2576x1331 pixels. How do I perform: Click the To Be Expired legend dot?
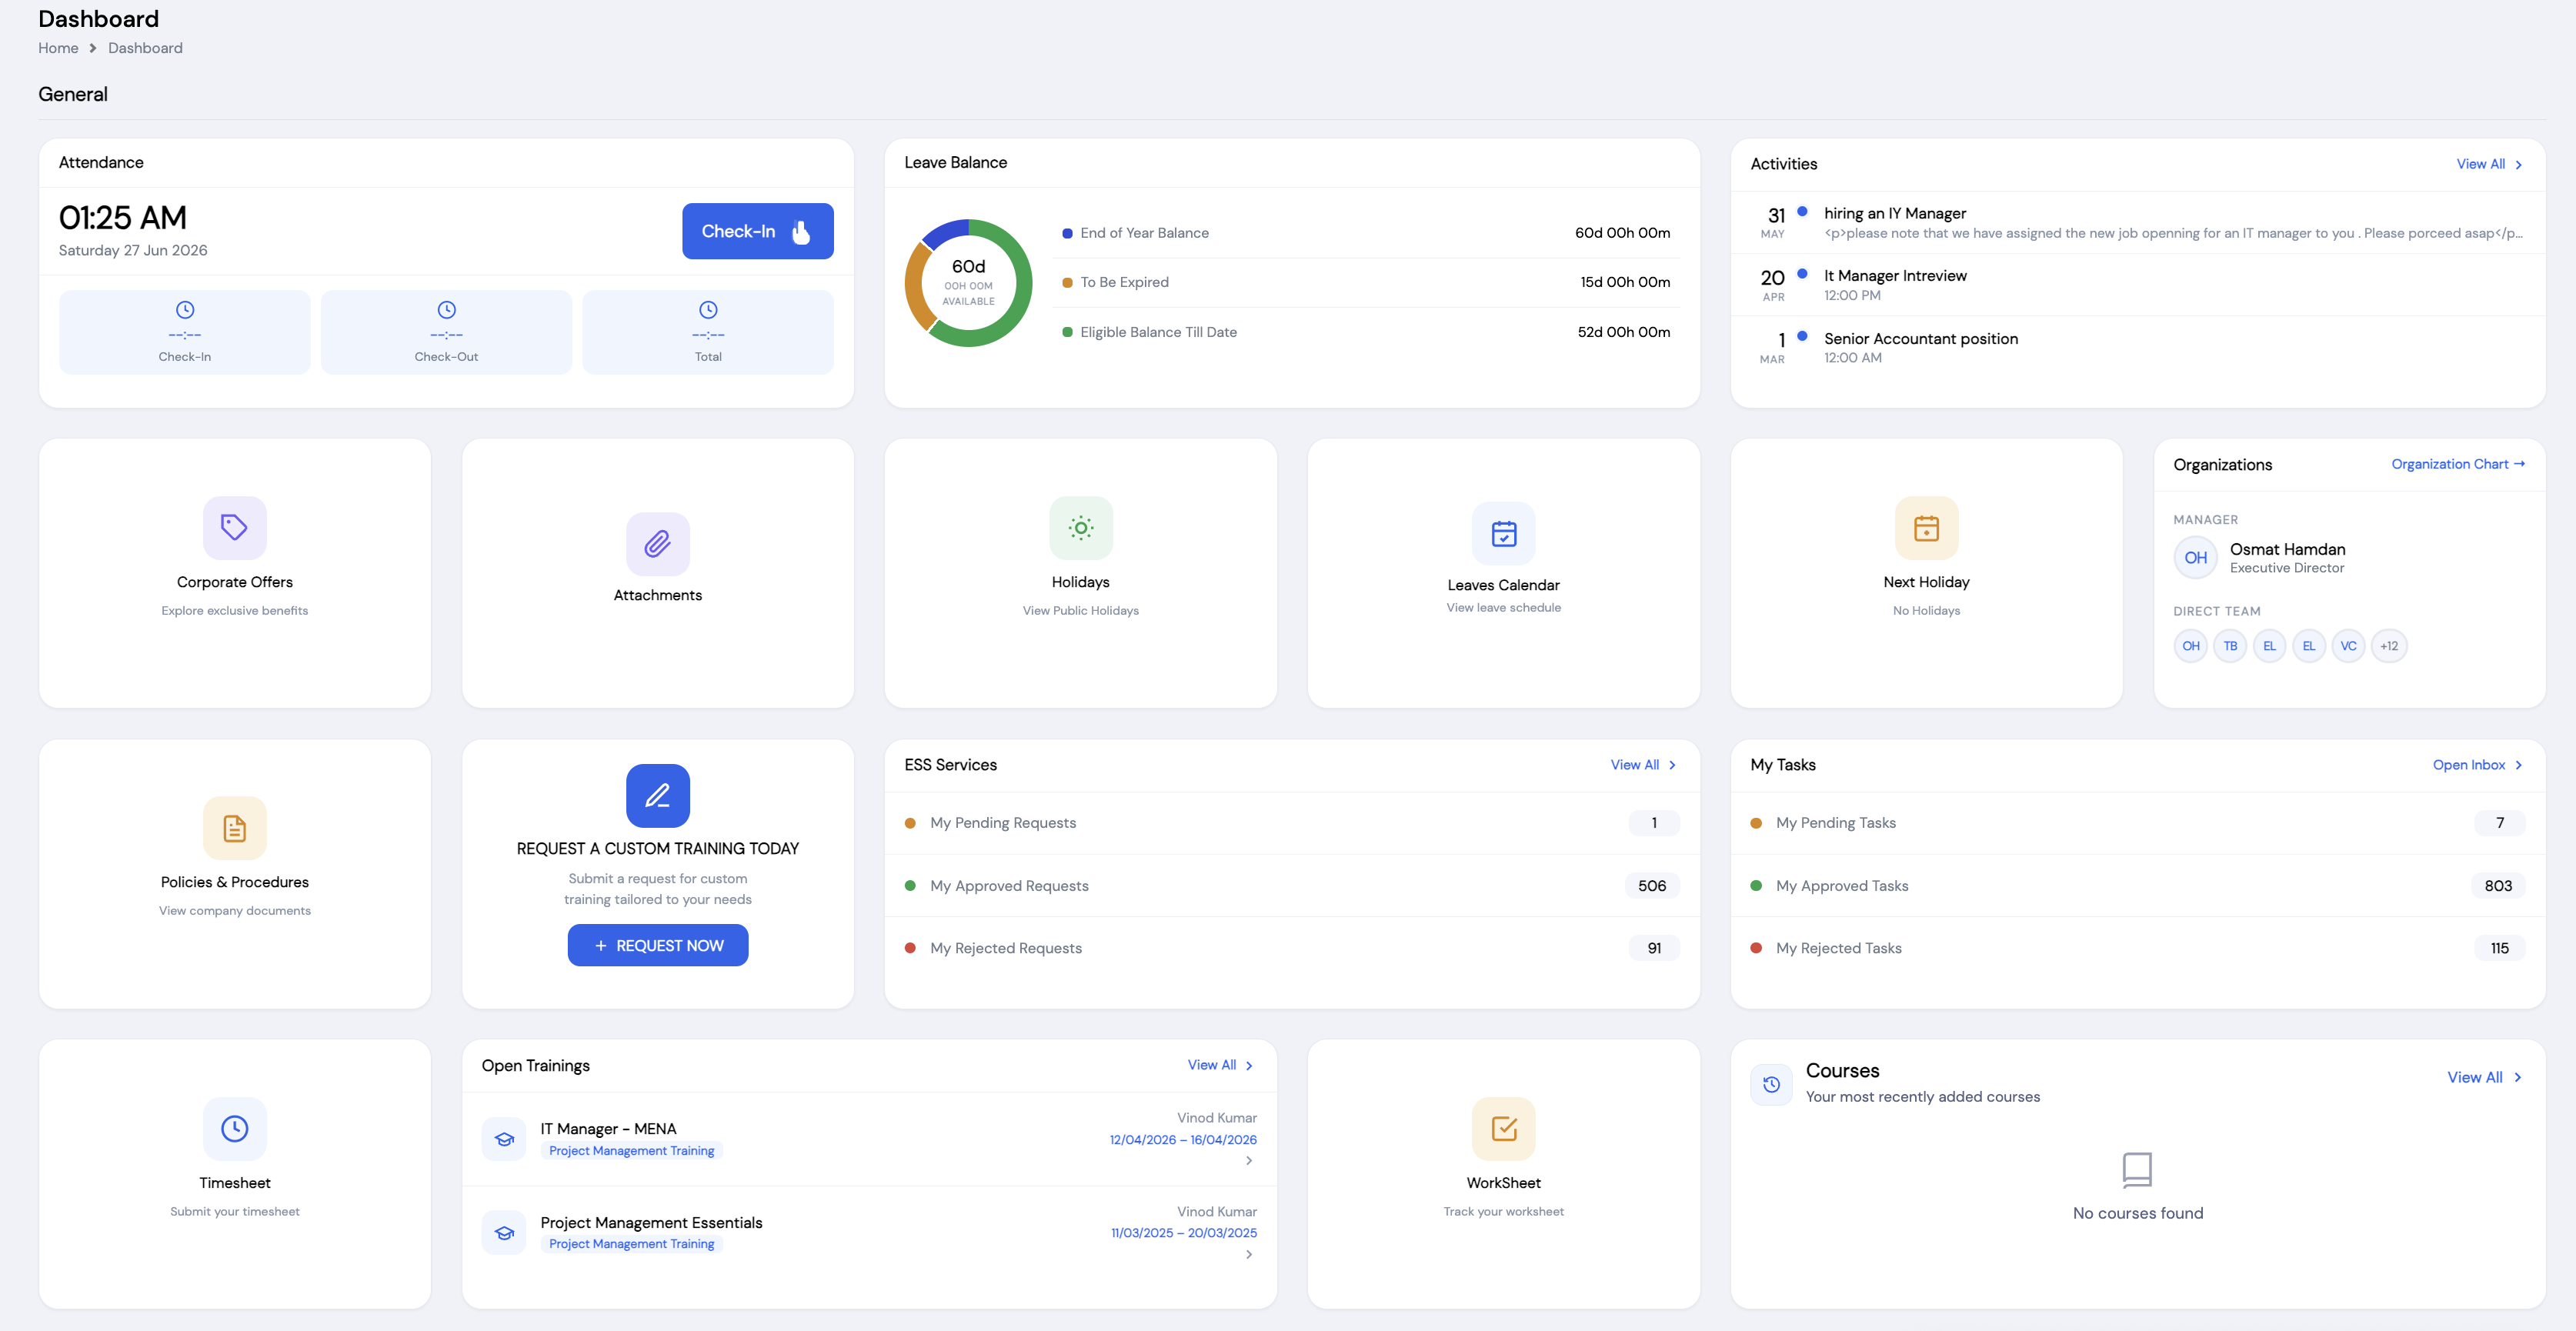(x=1067, y=283)
